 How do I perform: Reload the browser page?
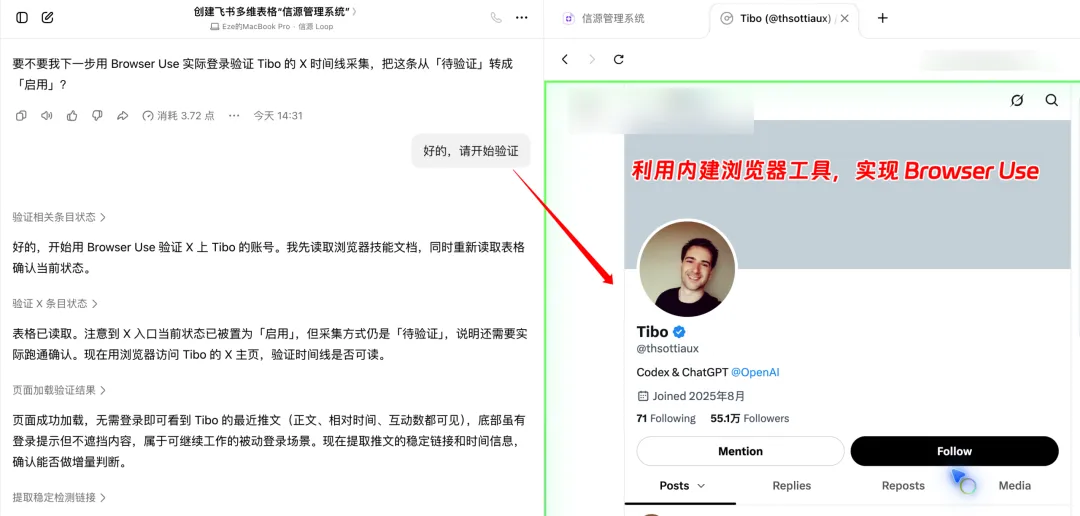pos(619,59)
